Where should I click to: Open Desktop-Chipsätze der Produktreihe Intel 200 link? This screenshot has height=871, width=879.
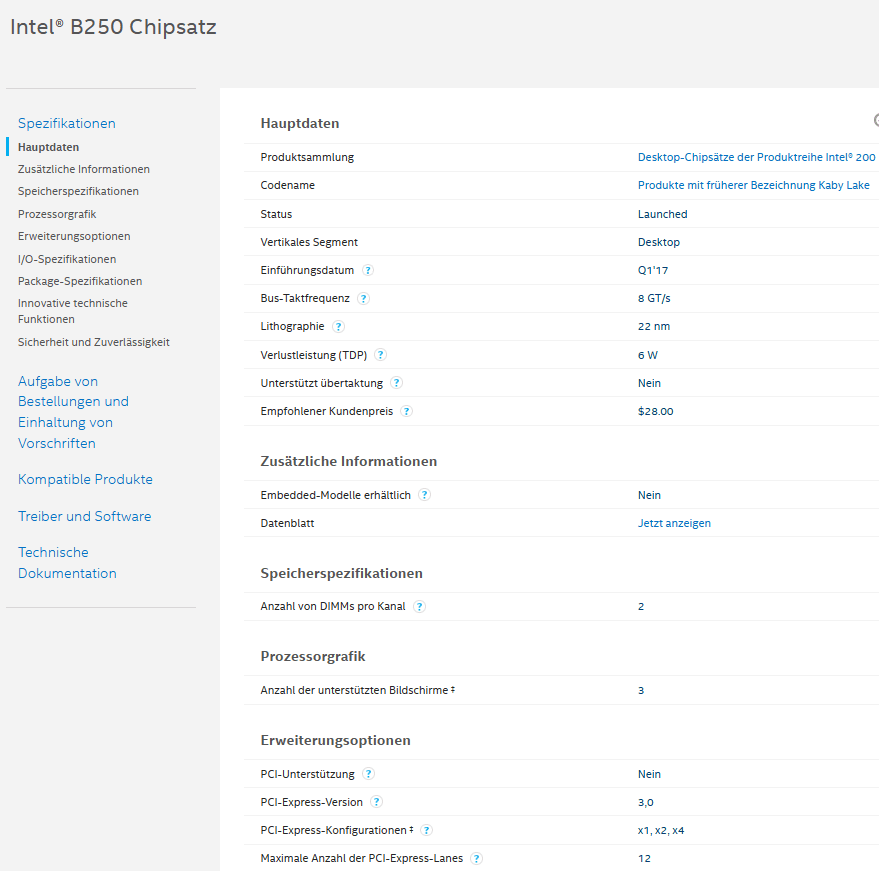click(x=756, y=157)
